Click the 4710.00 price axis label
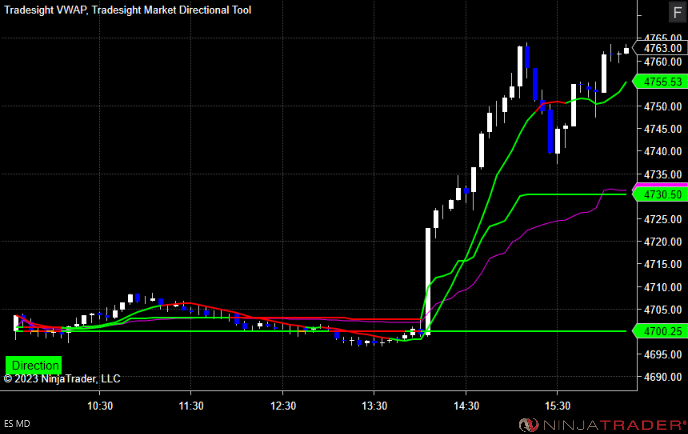Viewport: 688px width, 434px height. click(x=663, y=287)
